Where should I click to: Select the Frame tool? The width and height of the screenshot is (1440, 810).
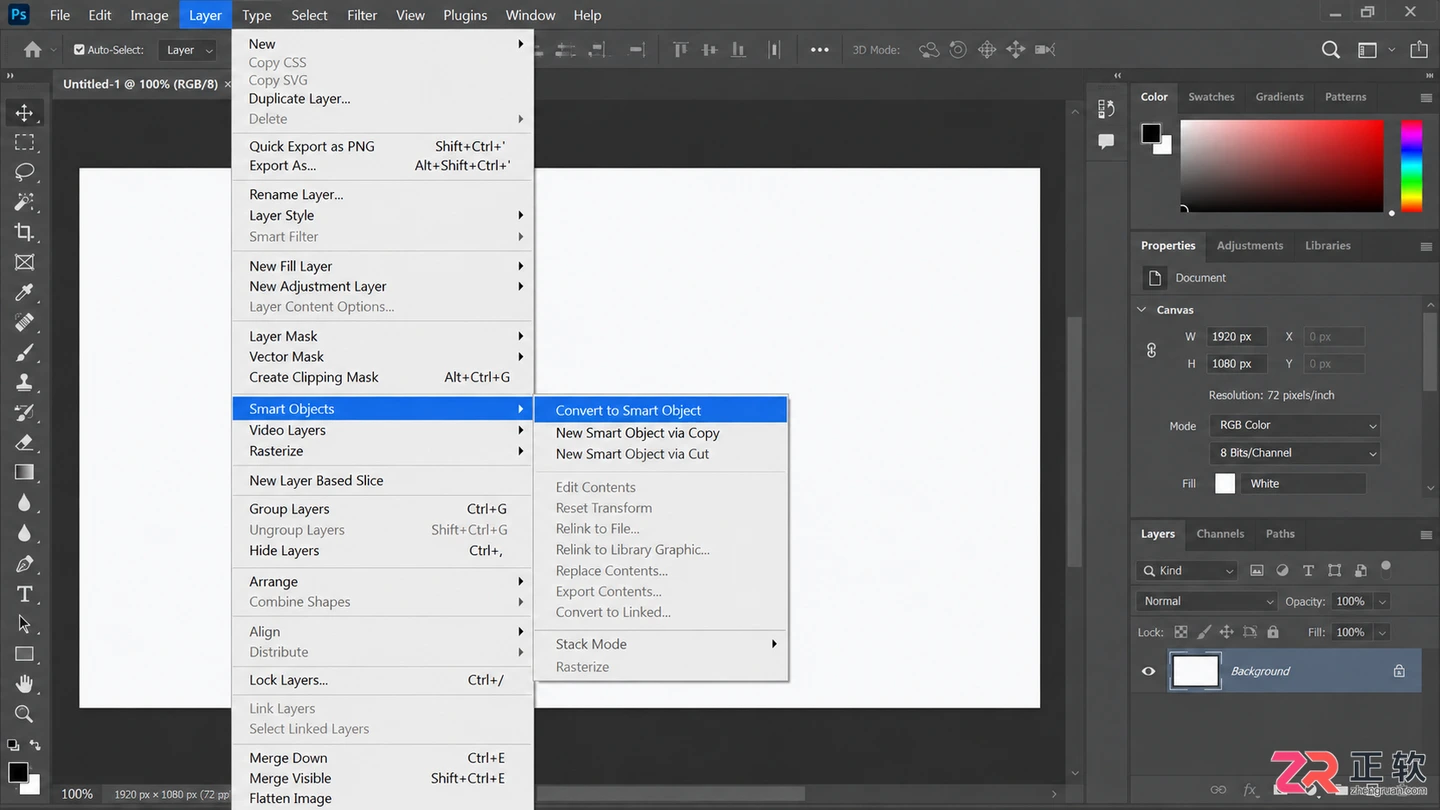click(24, 262)
